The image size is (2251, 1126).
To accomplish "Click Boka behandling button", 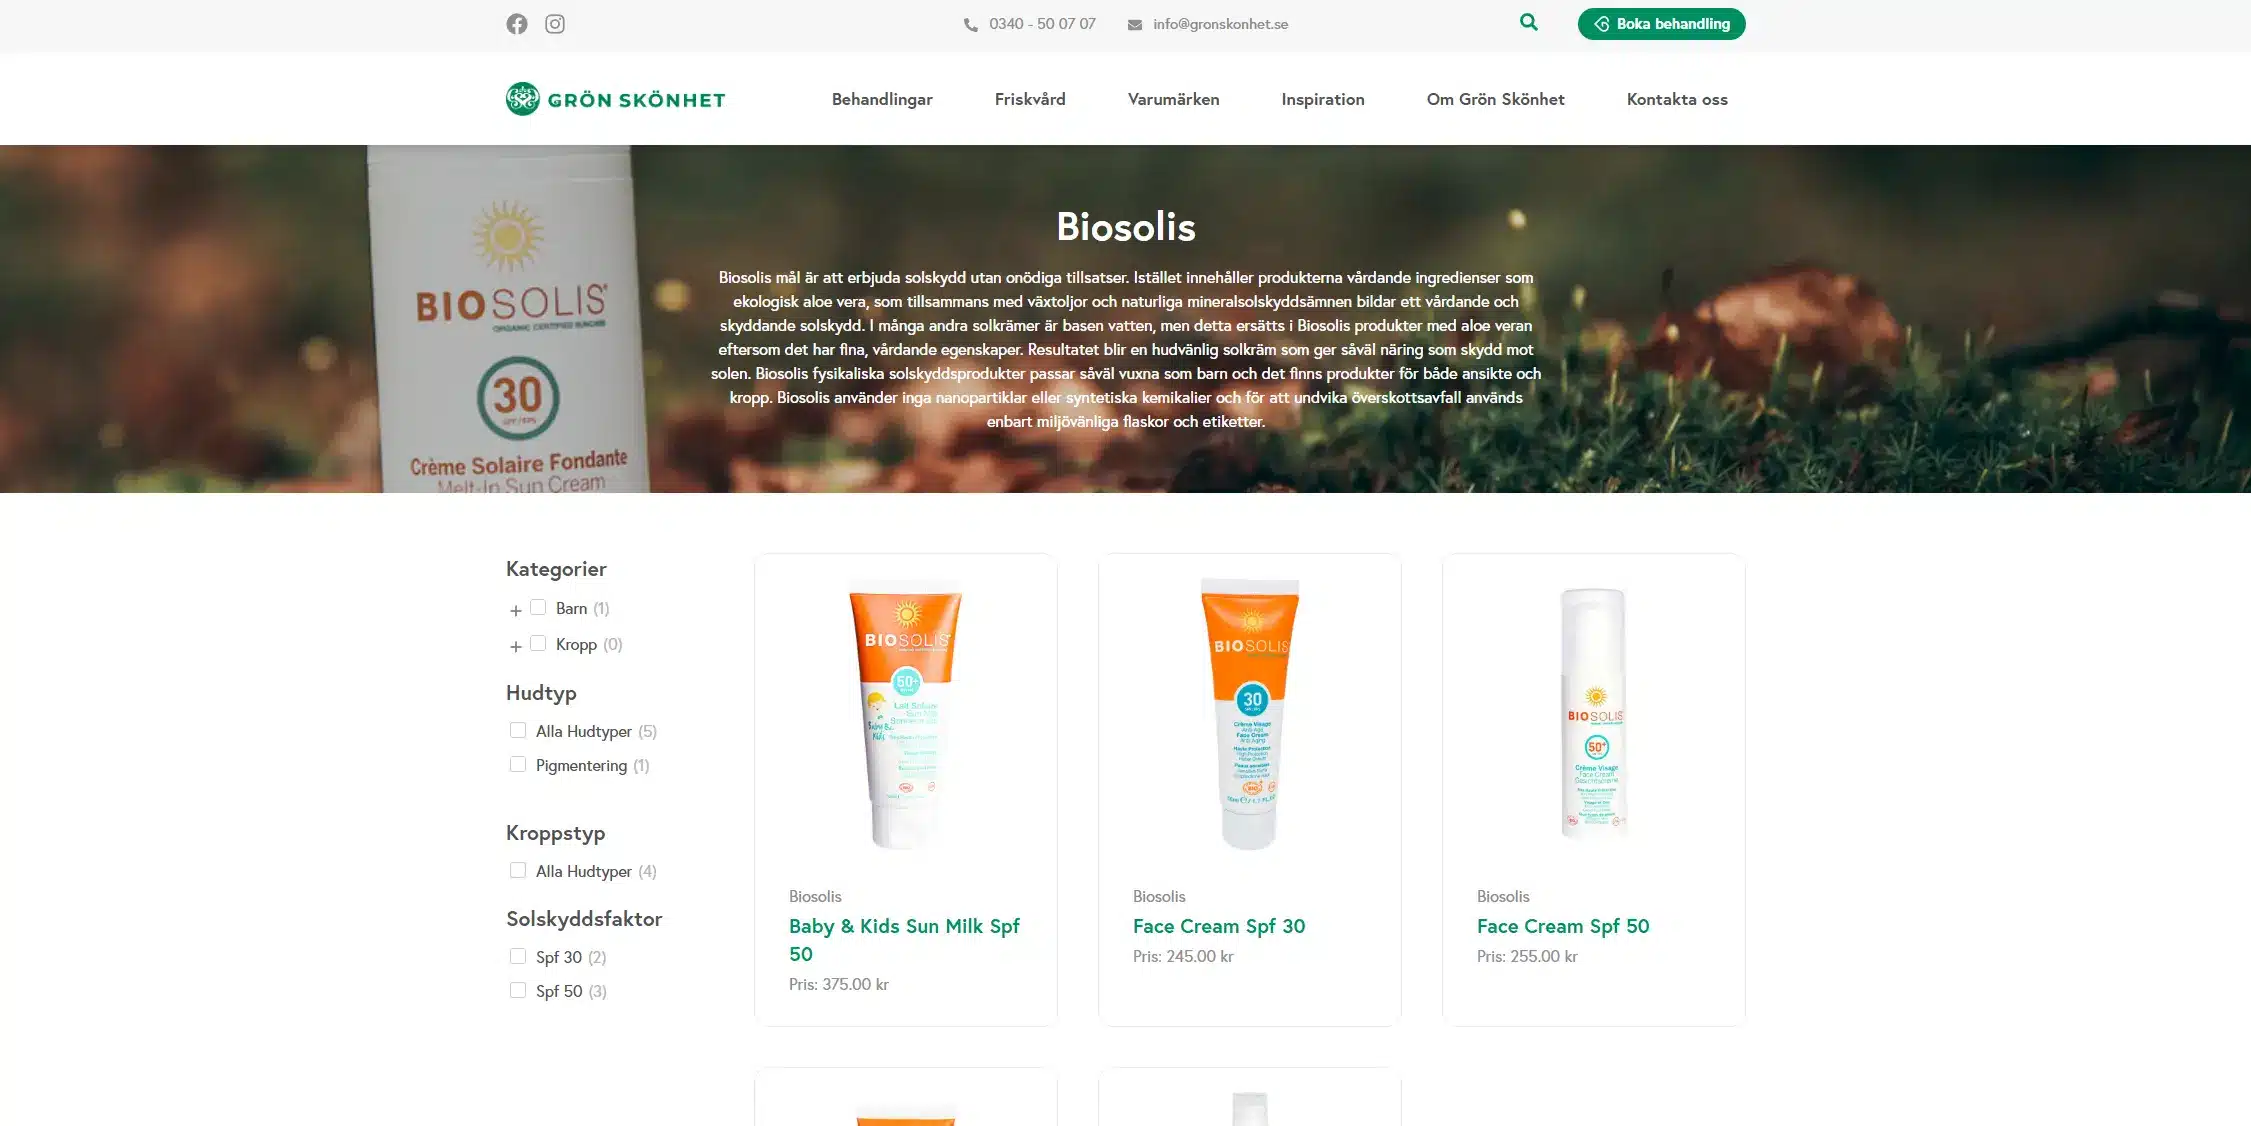I will 1661,24.
